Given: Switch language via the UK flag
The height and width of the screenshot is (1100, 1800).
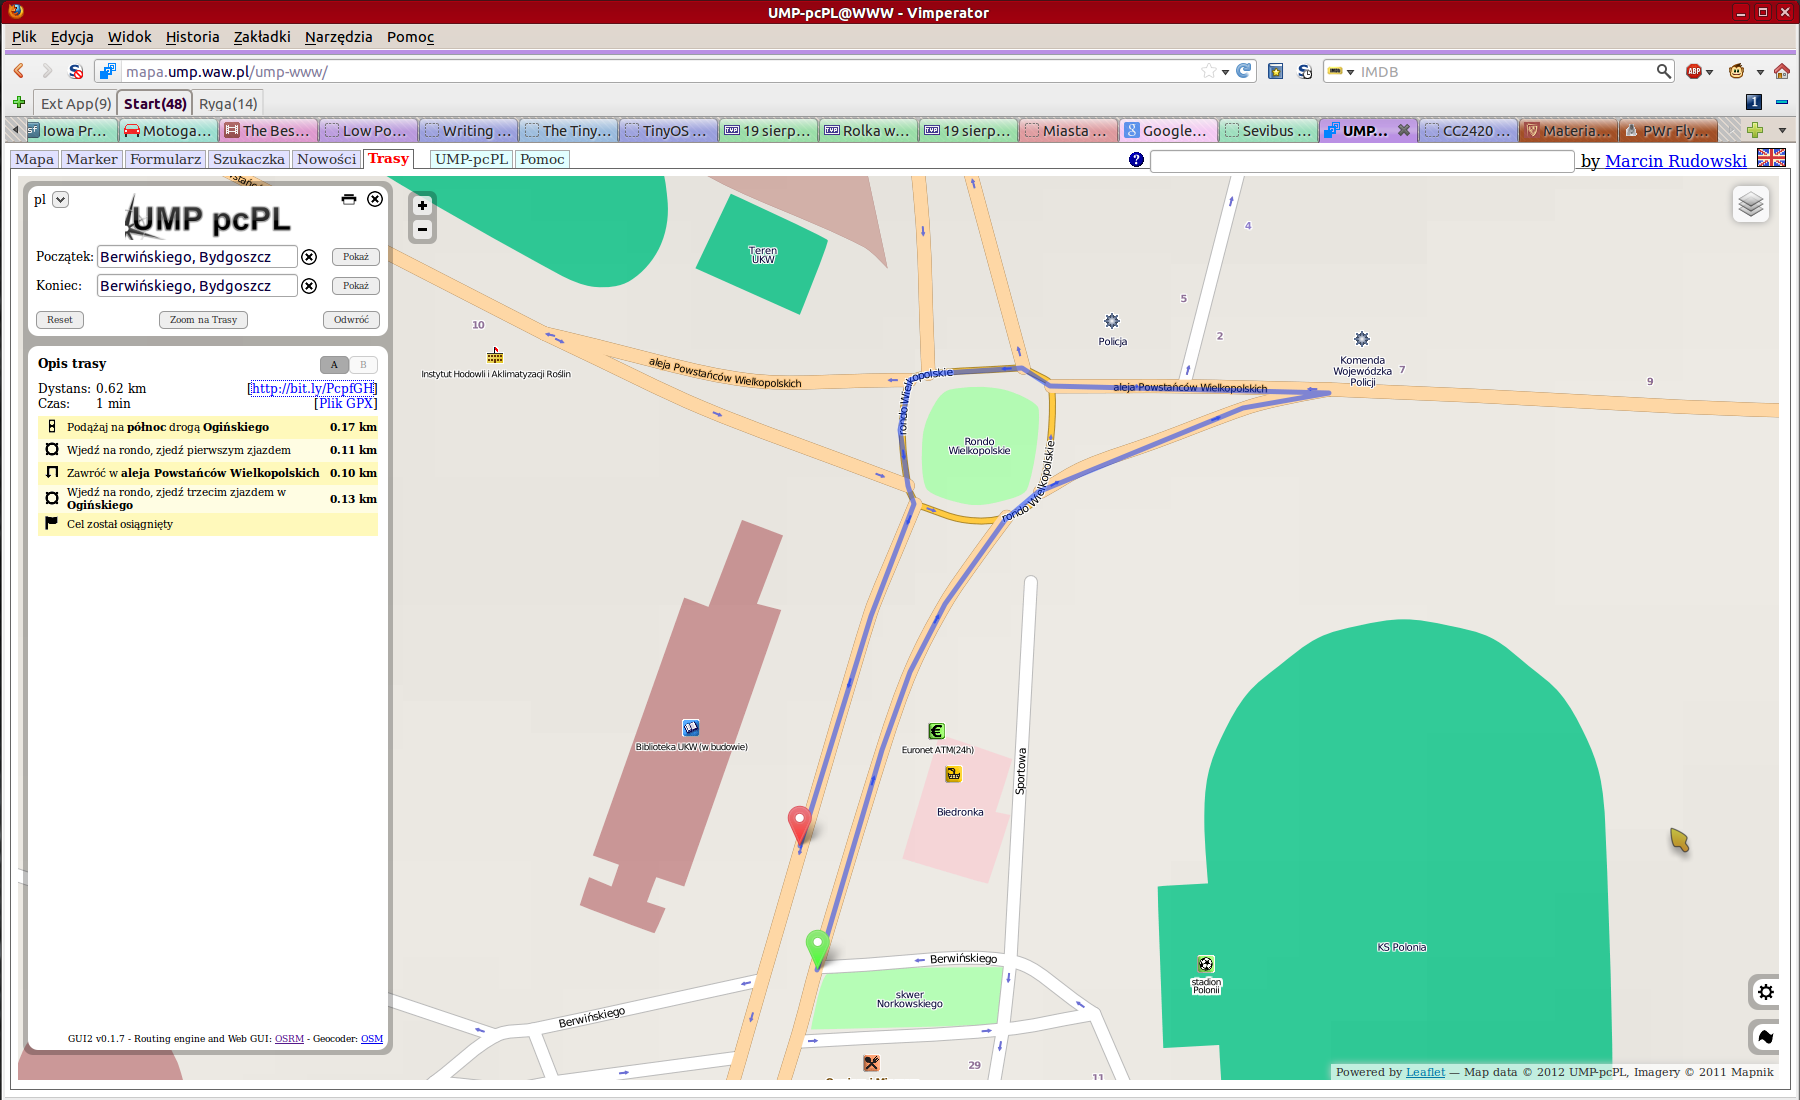Looking at the screenshot, I should click(x=1771, y=158).
